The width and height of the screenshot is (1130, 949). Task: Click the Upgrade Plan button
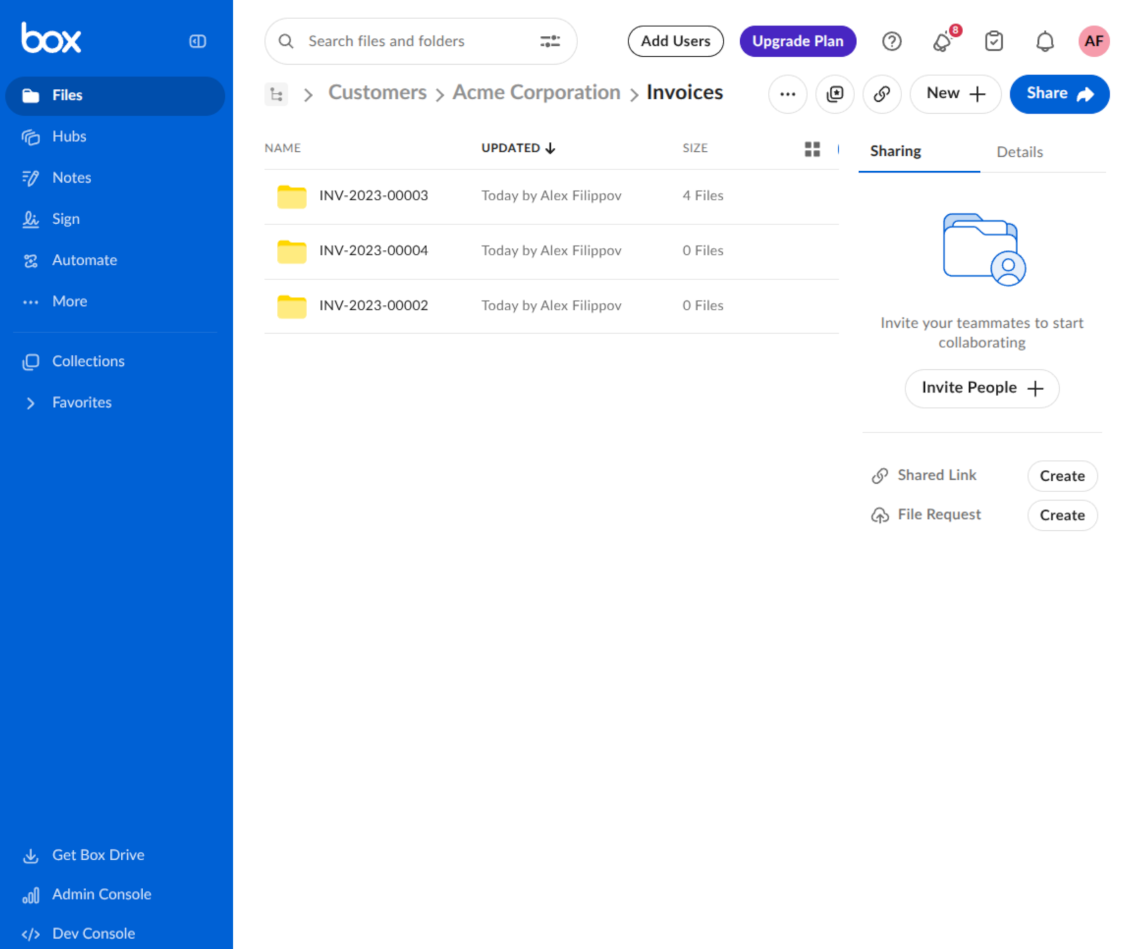pyautogui.click(x=798, y=41)
